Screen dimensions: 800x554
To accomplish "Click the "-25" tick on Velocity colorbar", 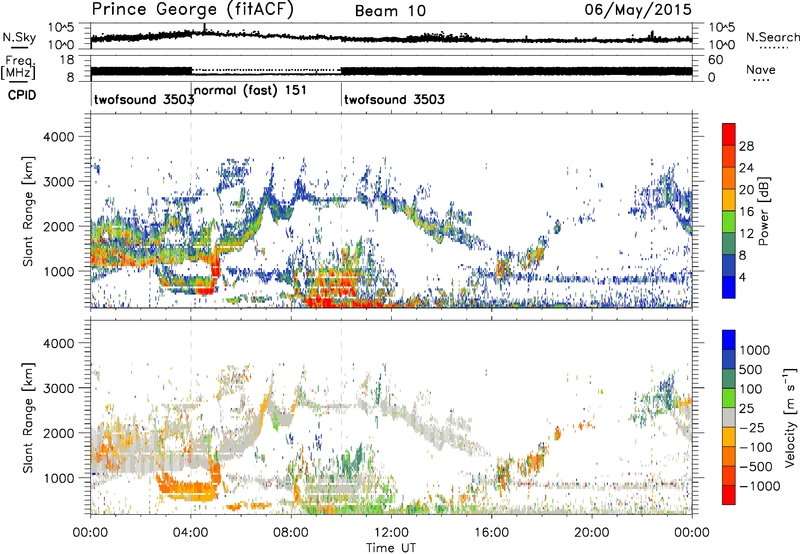I will [x=752, y=428].
